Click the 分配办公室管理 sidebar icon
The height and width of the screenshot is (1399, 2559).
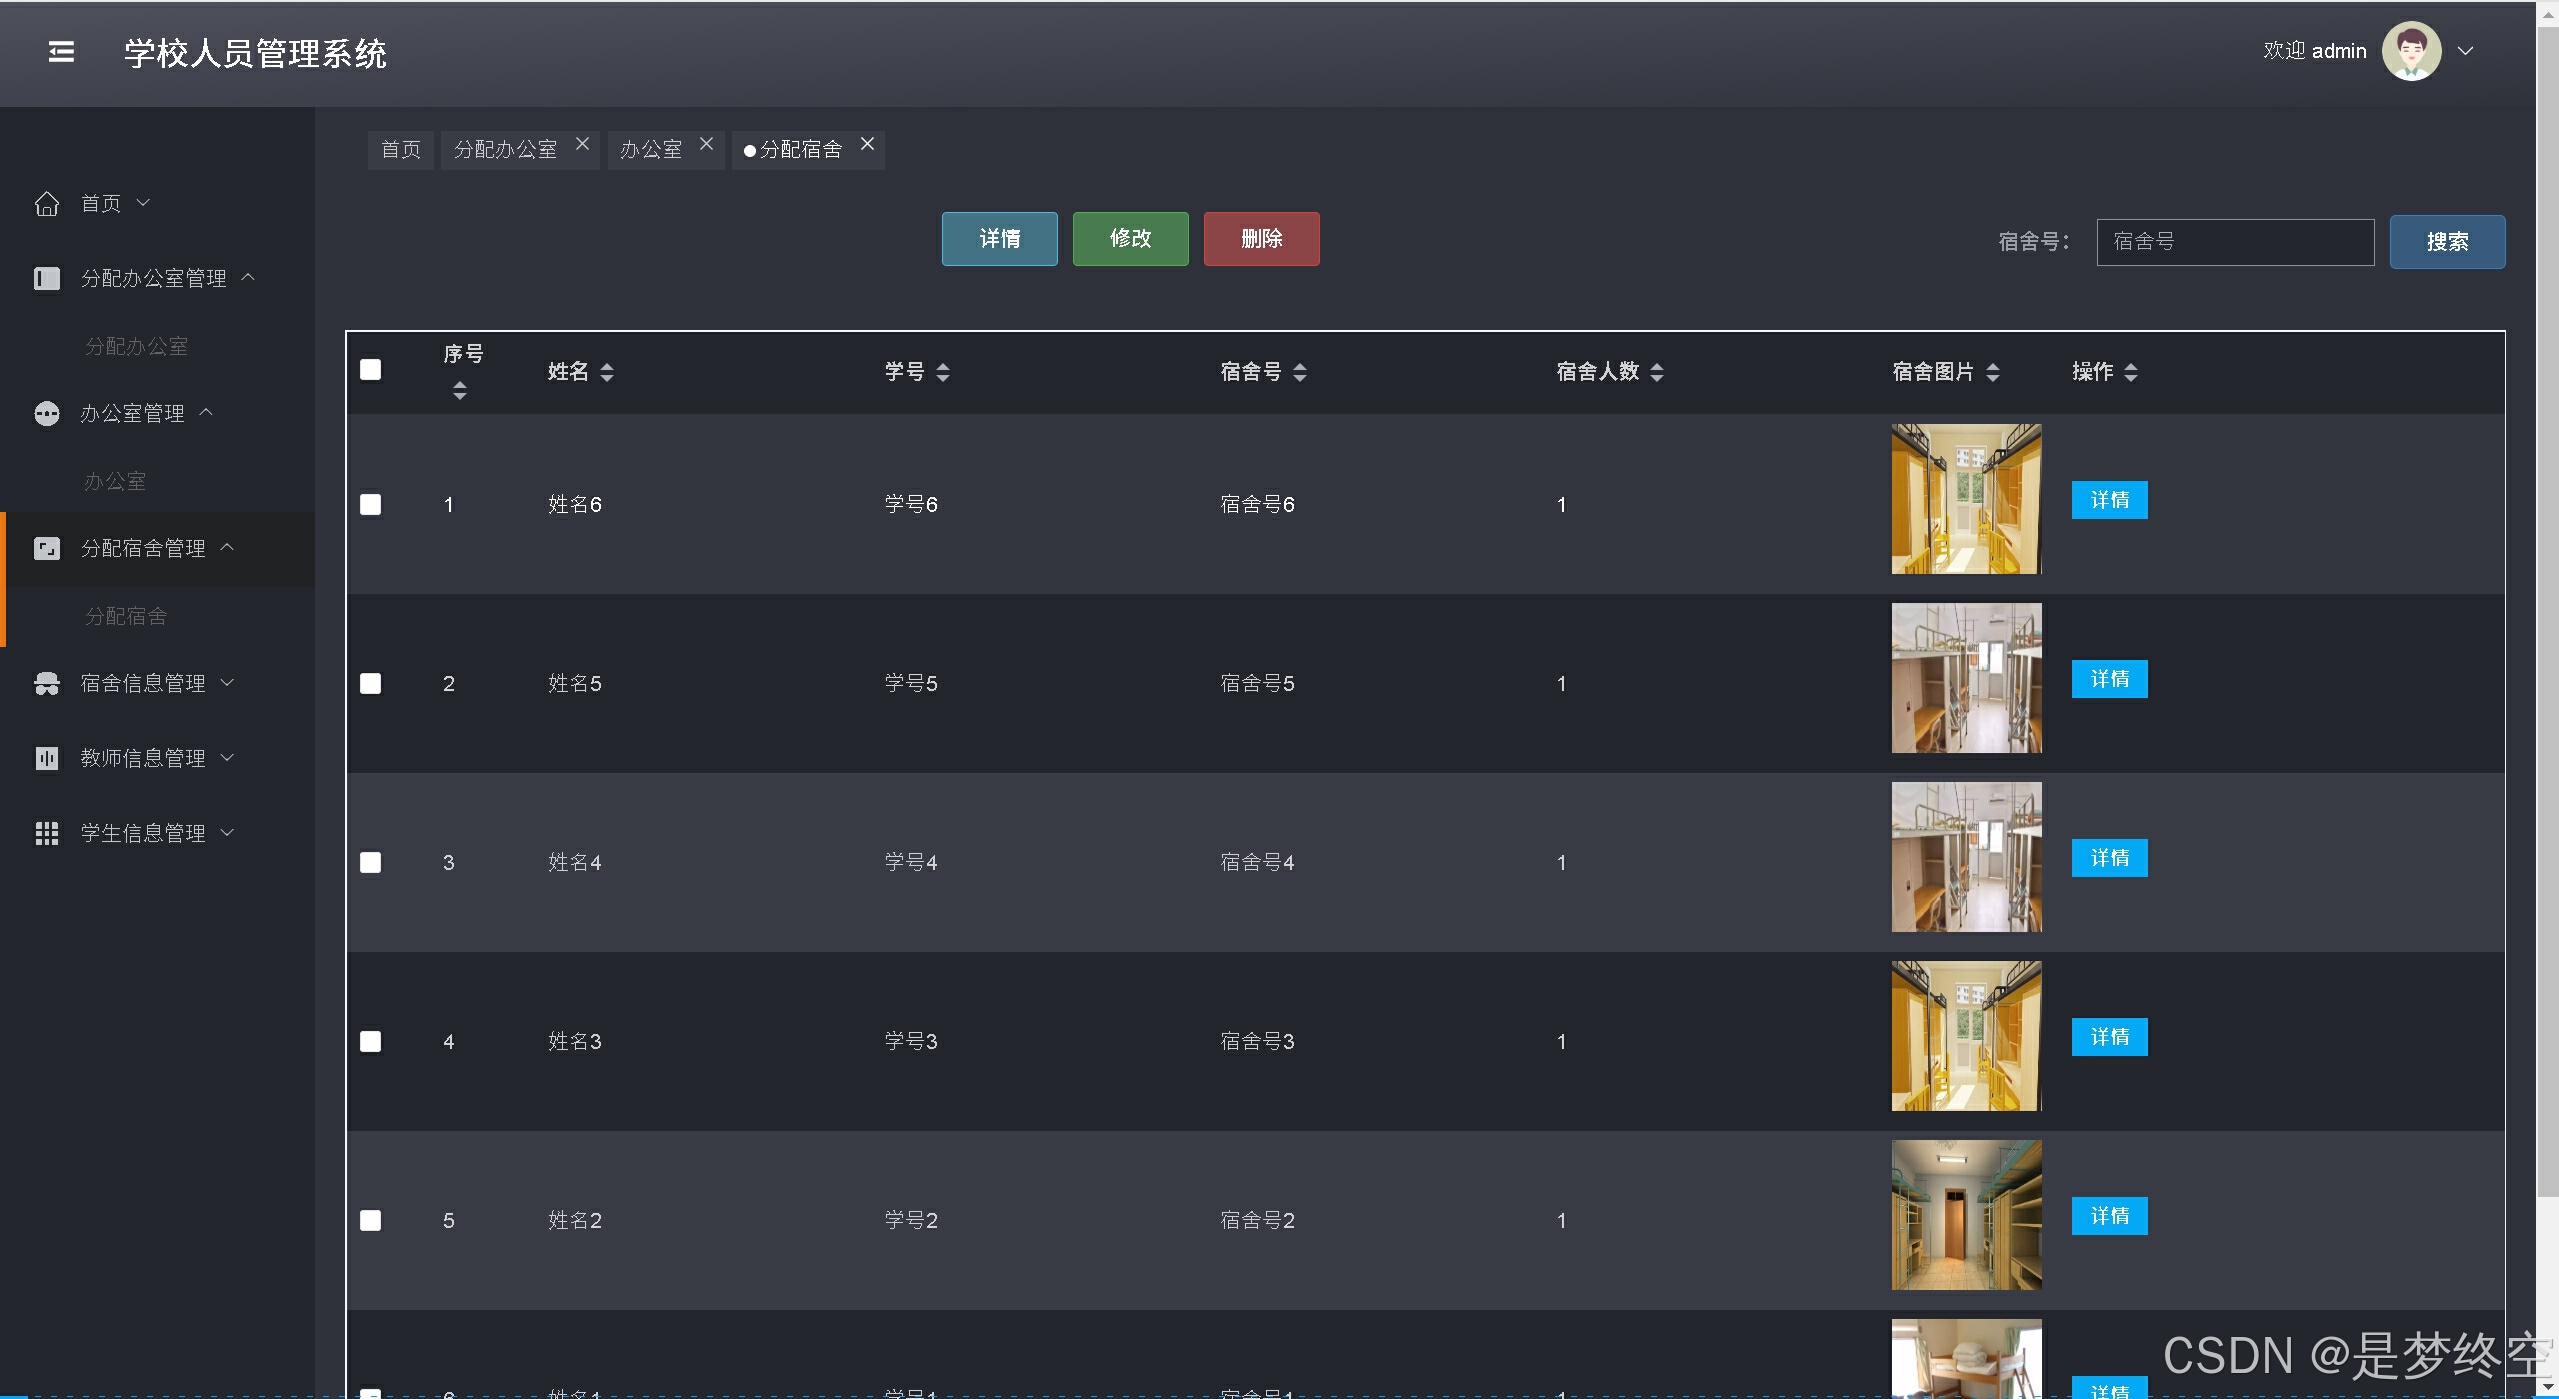47,278
